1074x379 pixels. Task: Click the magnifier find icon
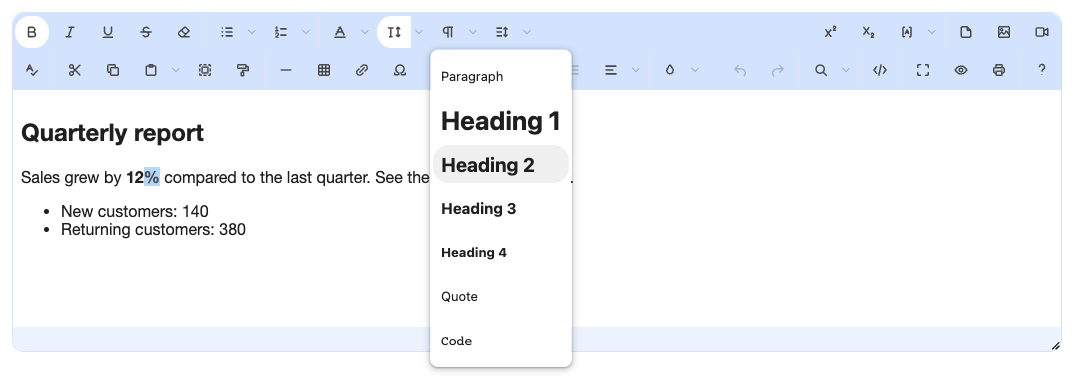tap(821, 70)
